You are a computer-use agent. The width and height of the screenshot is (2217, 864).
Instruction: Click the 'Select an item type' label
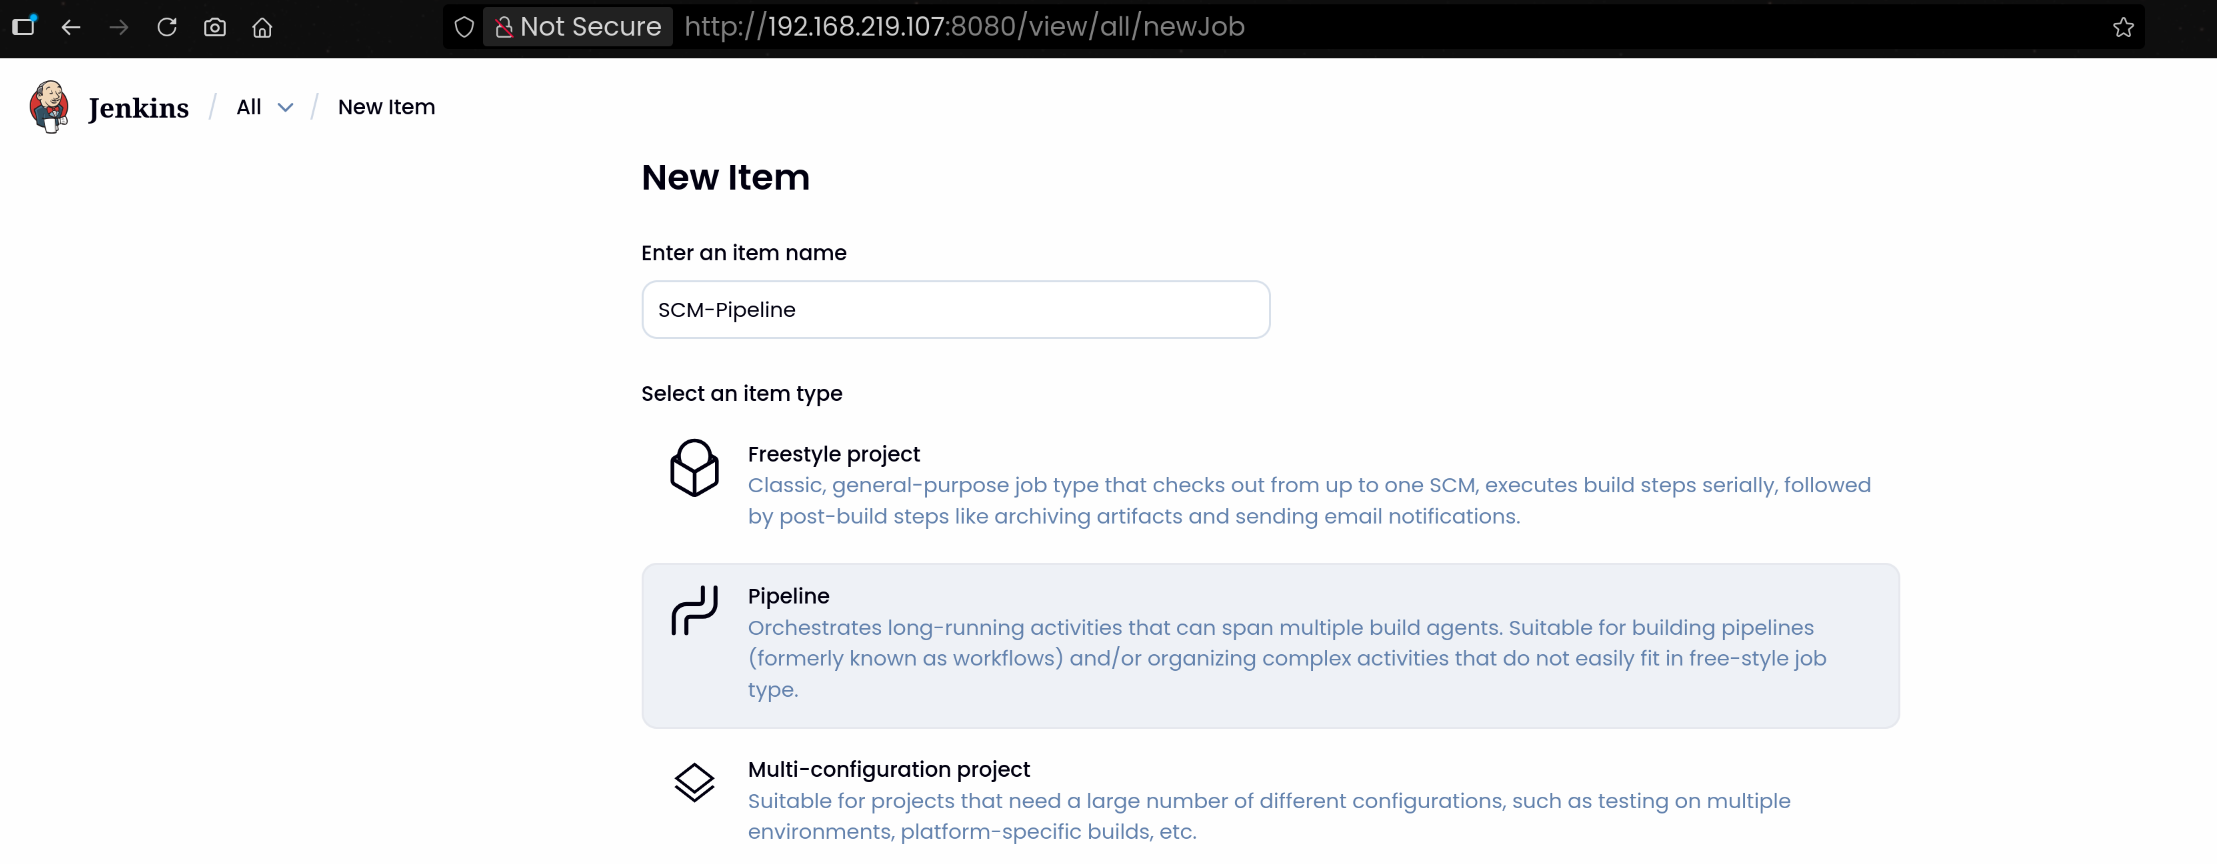click(x=742, y=394)
